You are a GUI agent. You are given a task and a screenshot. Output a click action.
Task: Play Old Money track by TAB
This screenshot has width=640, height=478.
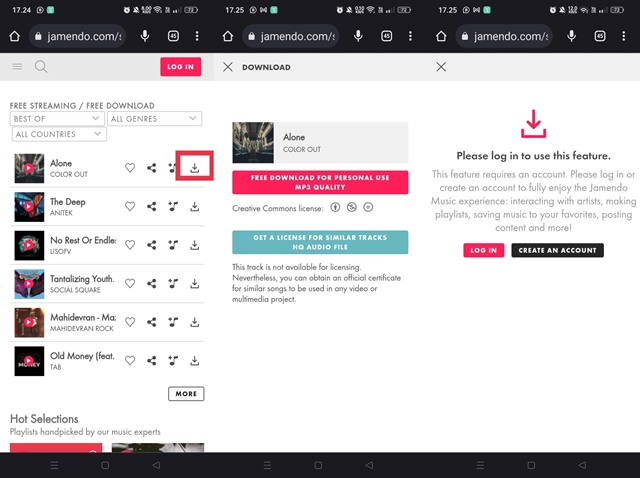tap(29, 361)
